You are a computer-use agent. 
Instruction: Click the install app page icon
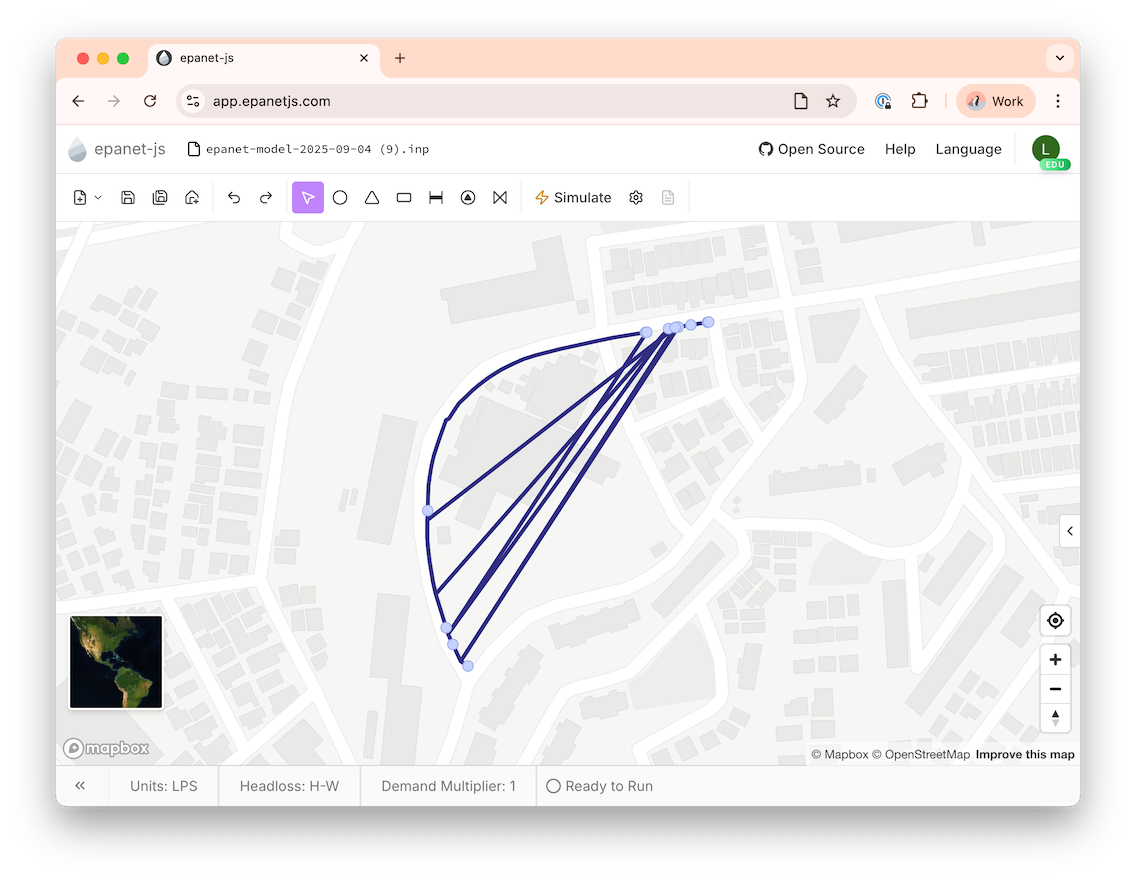coord(801,101)
